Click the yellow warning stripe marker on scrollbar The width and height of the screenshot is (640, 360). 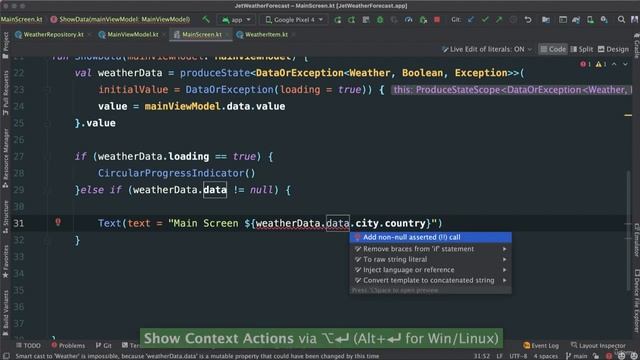pyautogui.click(x=628, y=116)
